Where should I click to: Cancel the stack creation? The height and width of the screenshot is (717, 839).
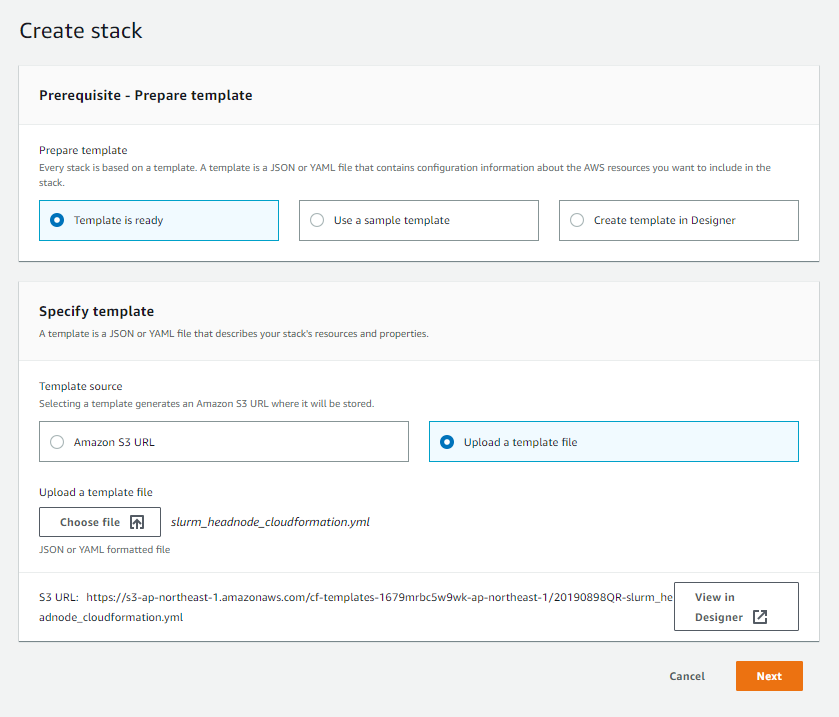click(x=687, y=676)
